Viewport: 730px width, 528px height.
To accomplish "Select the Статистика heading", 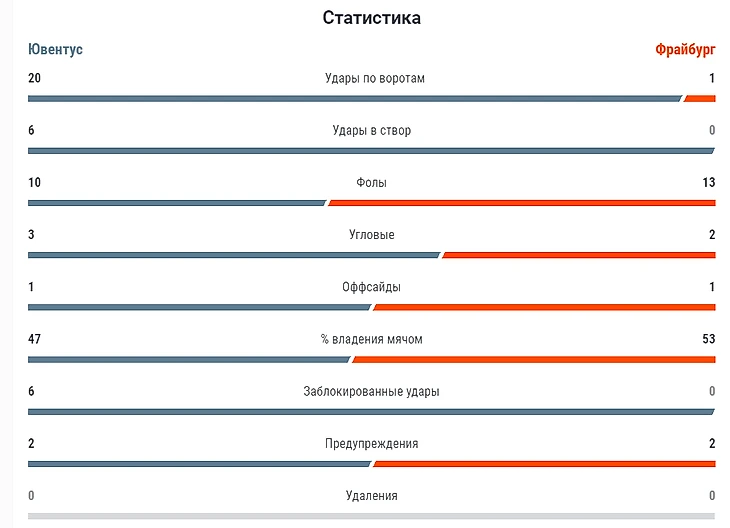I will 372,18.
